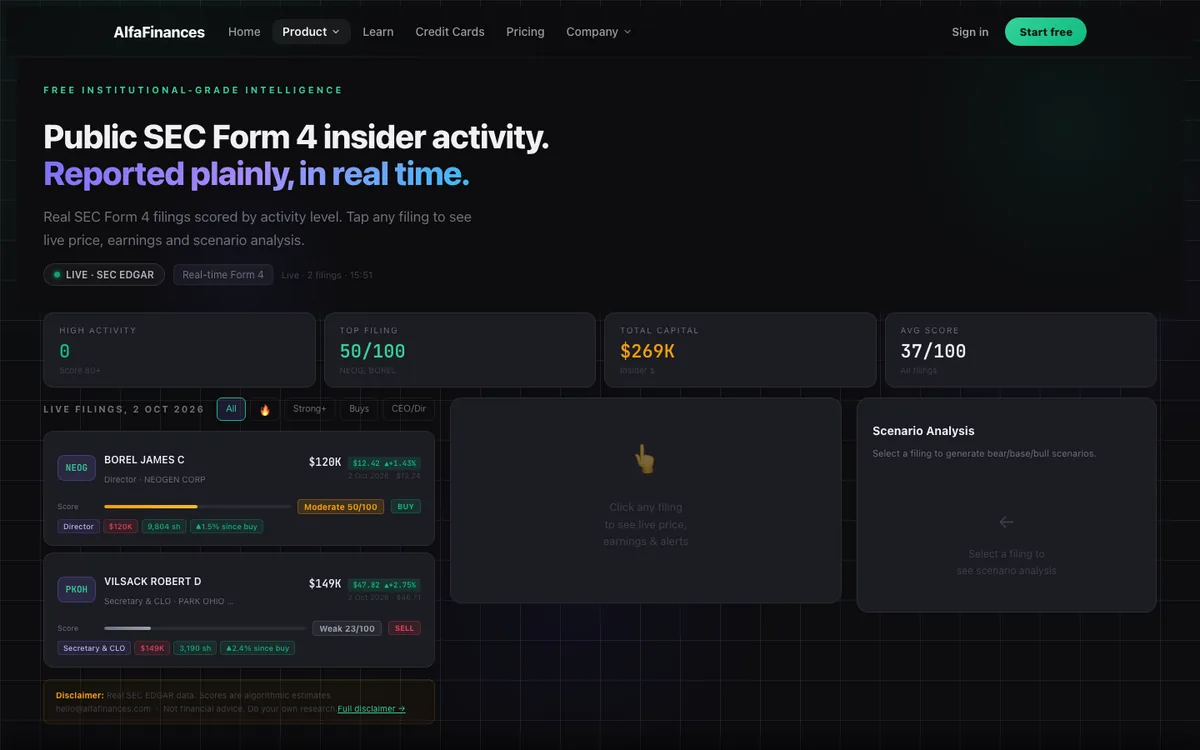Click the 9,804 sh tag

coord(164,526)
